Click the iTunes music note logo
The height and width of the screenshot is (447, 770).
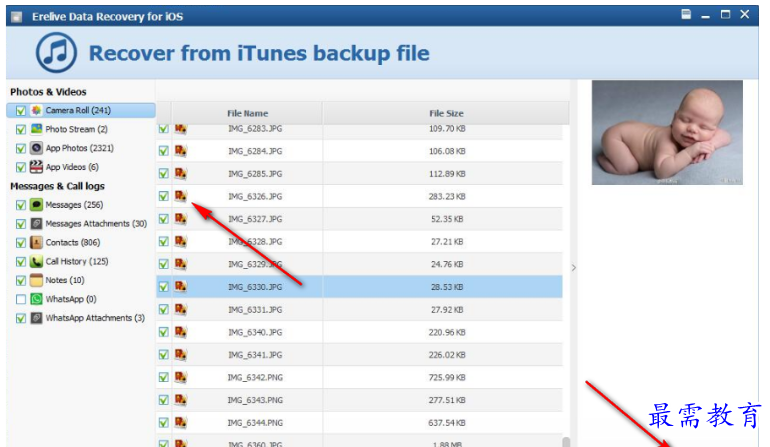56,53
